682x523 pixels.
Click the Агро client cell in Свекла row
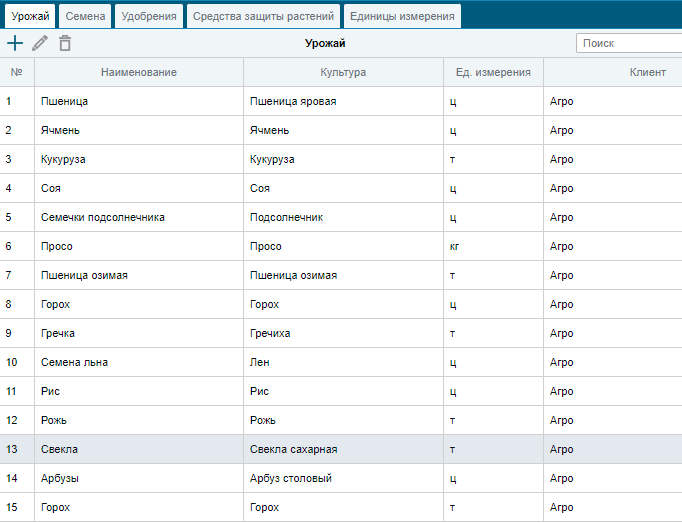coord(613,449)
